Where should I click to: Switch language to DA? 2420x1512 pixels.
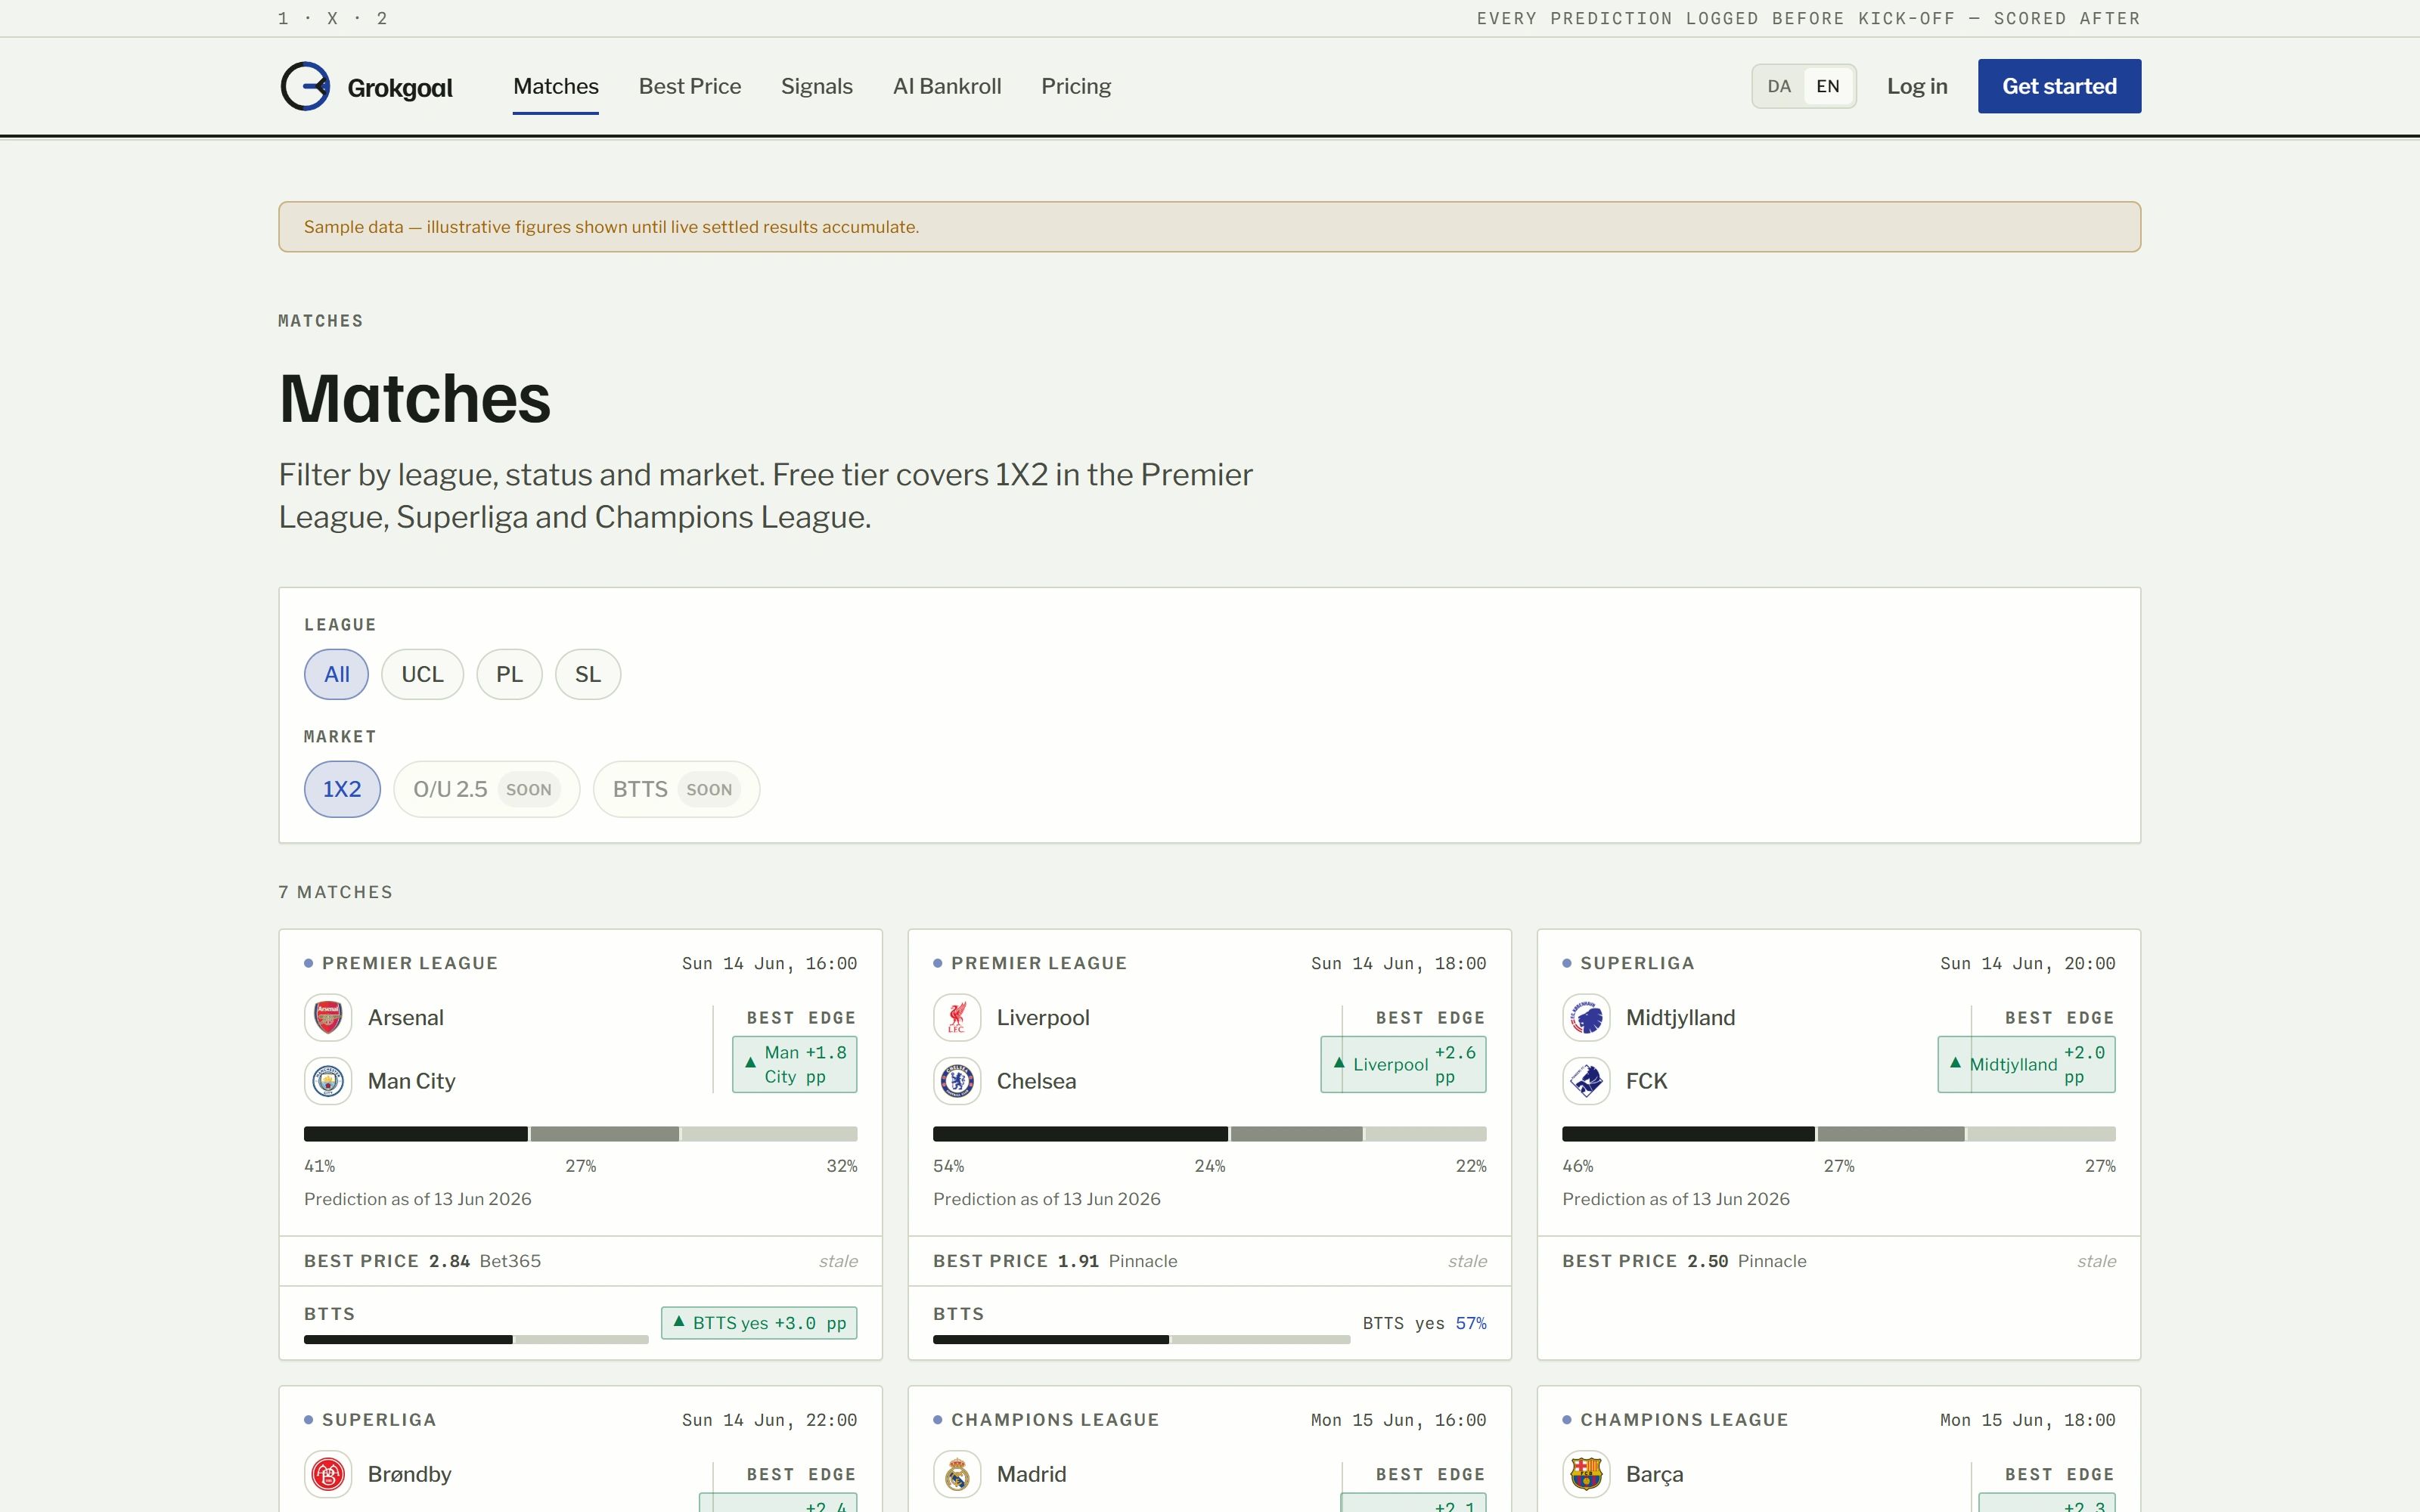click(1779, 86)
